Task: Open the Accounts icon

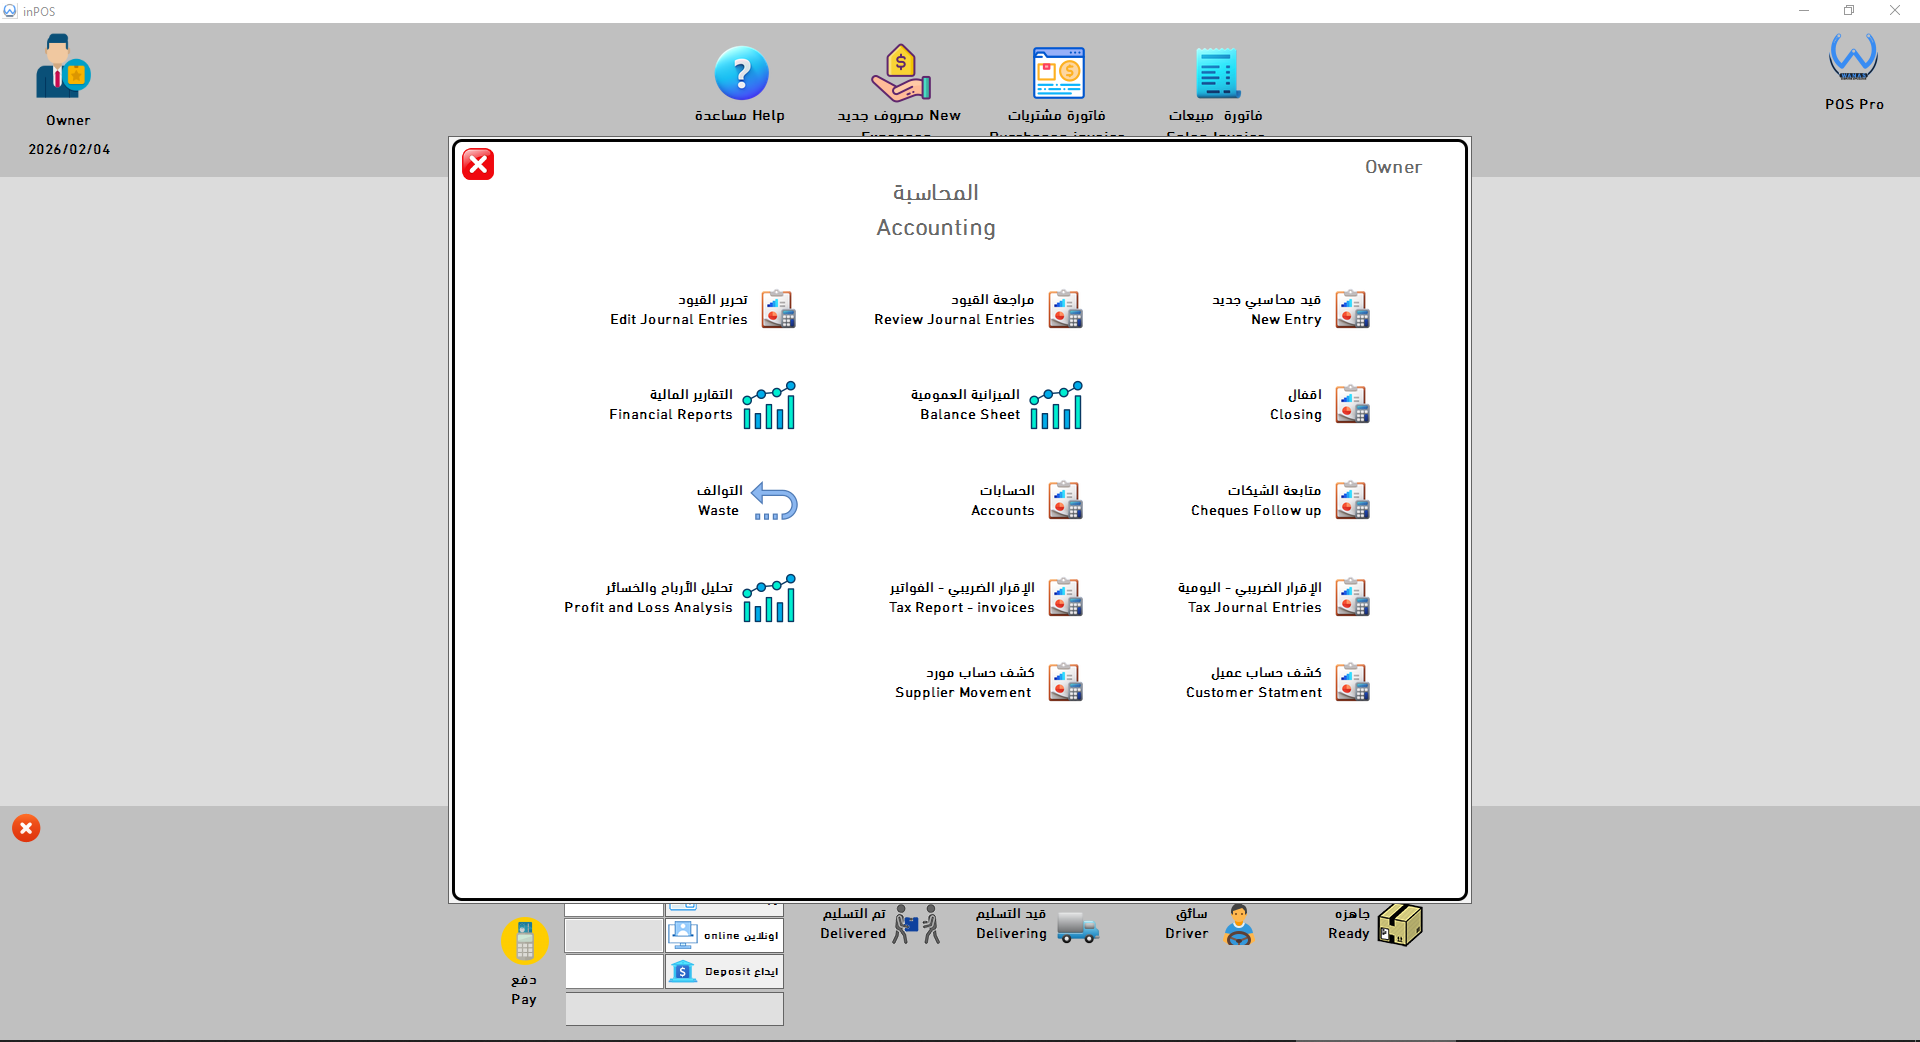Action: click(x=1065, y=500)
